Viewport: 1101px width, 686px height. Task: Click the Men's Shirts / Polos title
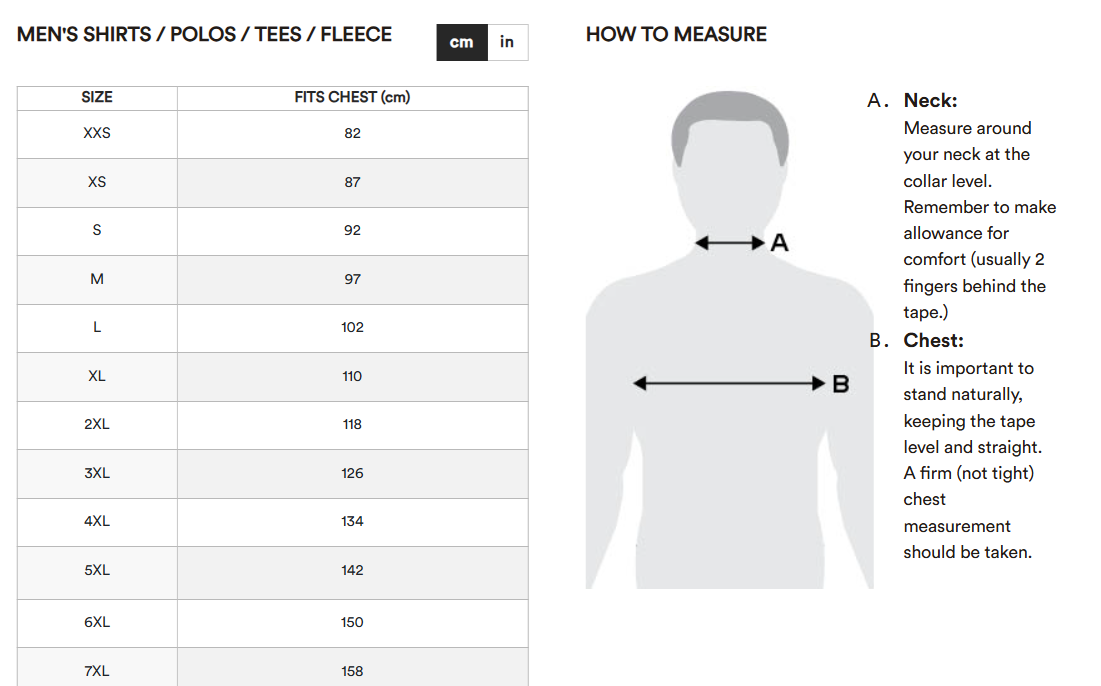pos(204,34)
